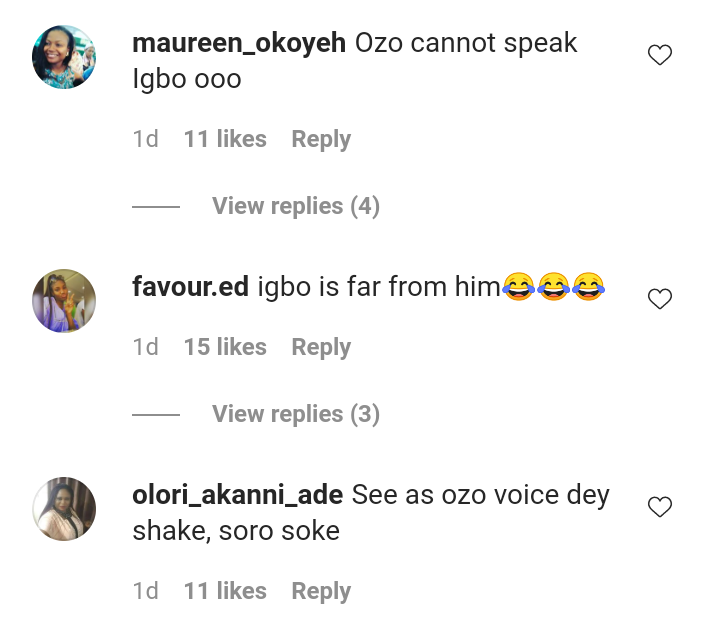This screenshot has width=720, height=643.
Task: Open favour.ed's profile picture
Action: (x=65, y=300)
